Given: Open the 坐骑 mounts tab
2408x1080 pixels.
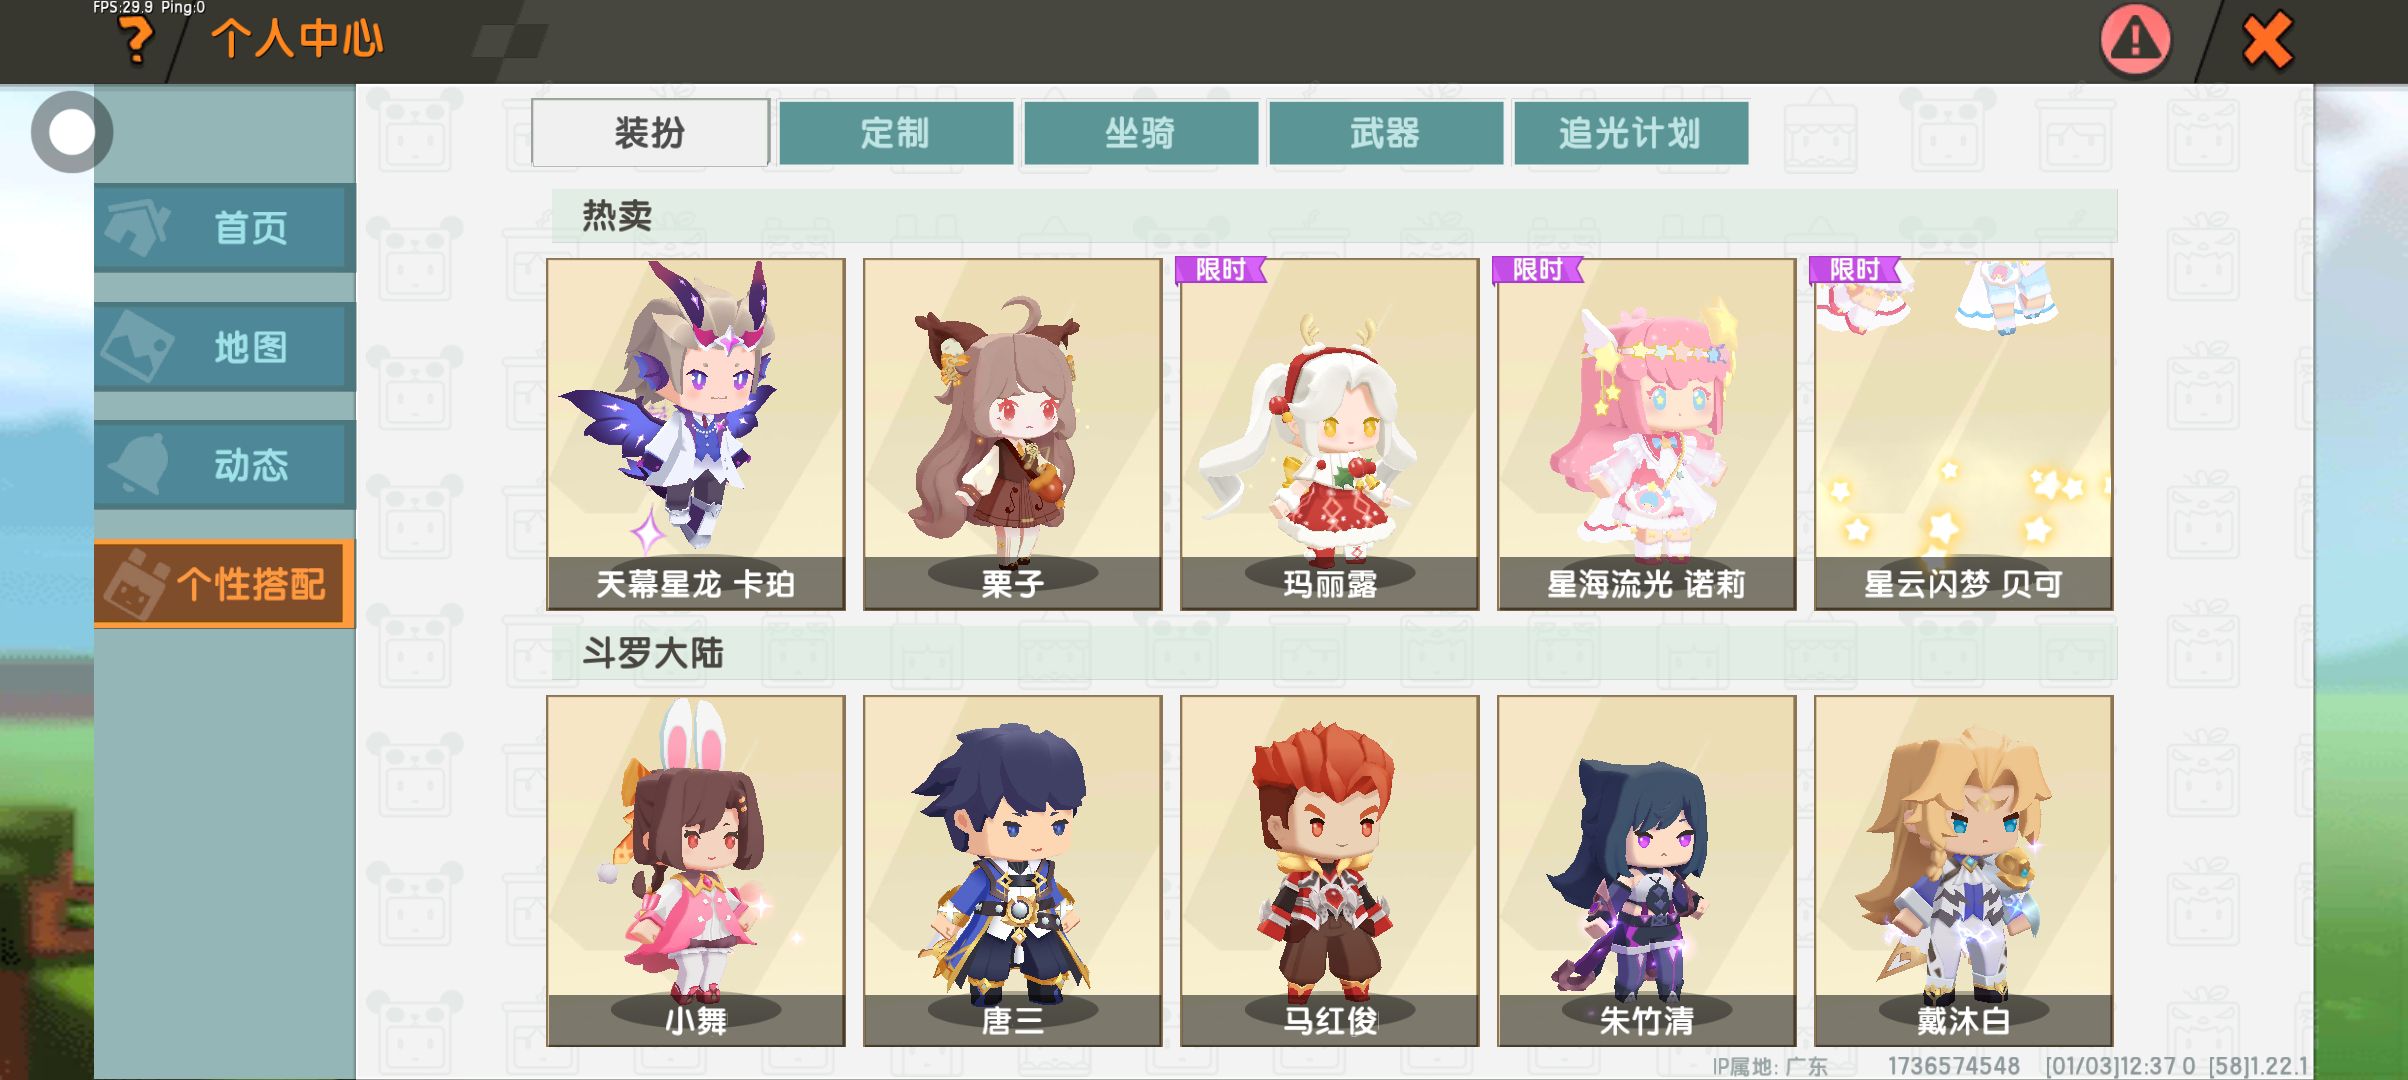Looking at the screenshot, I should coord(1141,132).
